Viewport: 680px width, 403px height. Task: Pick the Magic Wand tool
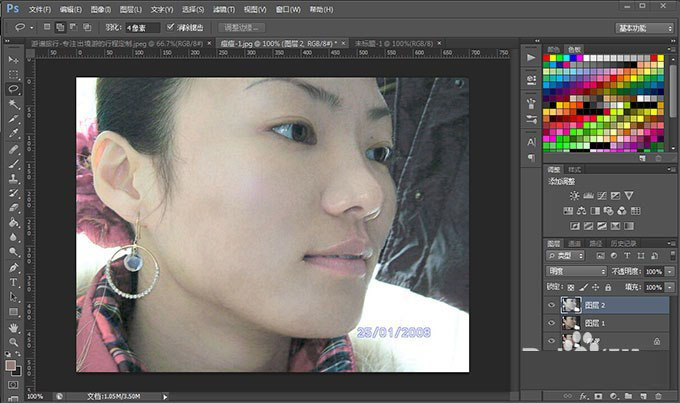(14, 103)
